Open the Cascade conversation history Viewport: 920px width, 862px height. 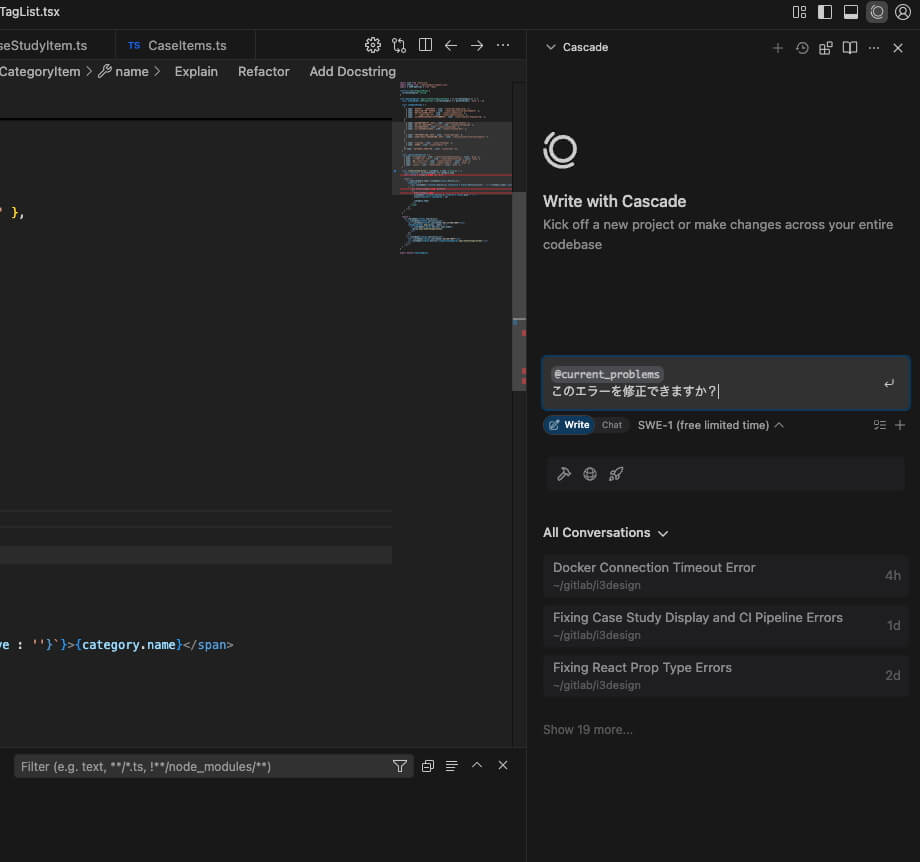(802, 48)
